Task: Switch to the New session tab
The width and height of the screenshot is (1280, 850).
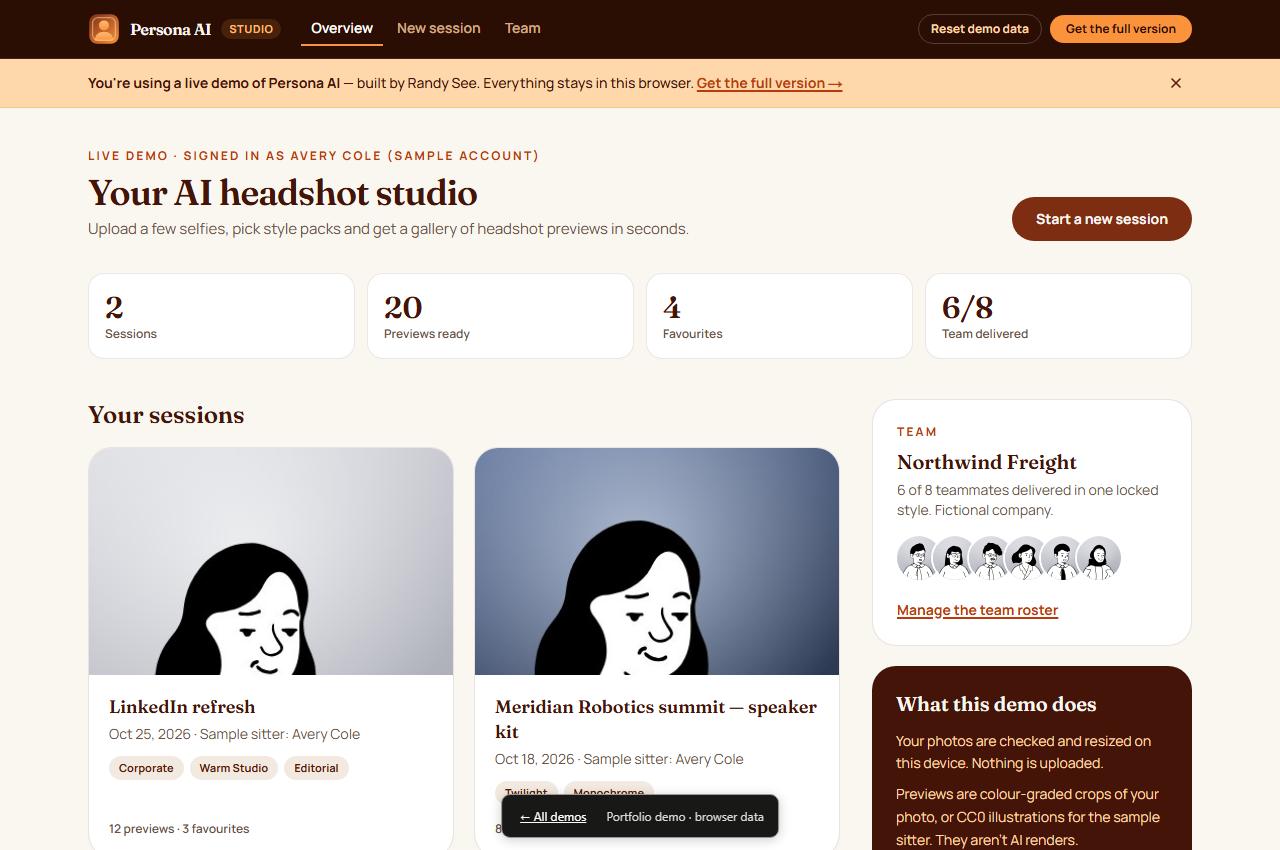Action: pos(439,28)
